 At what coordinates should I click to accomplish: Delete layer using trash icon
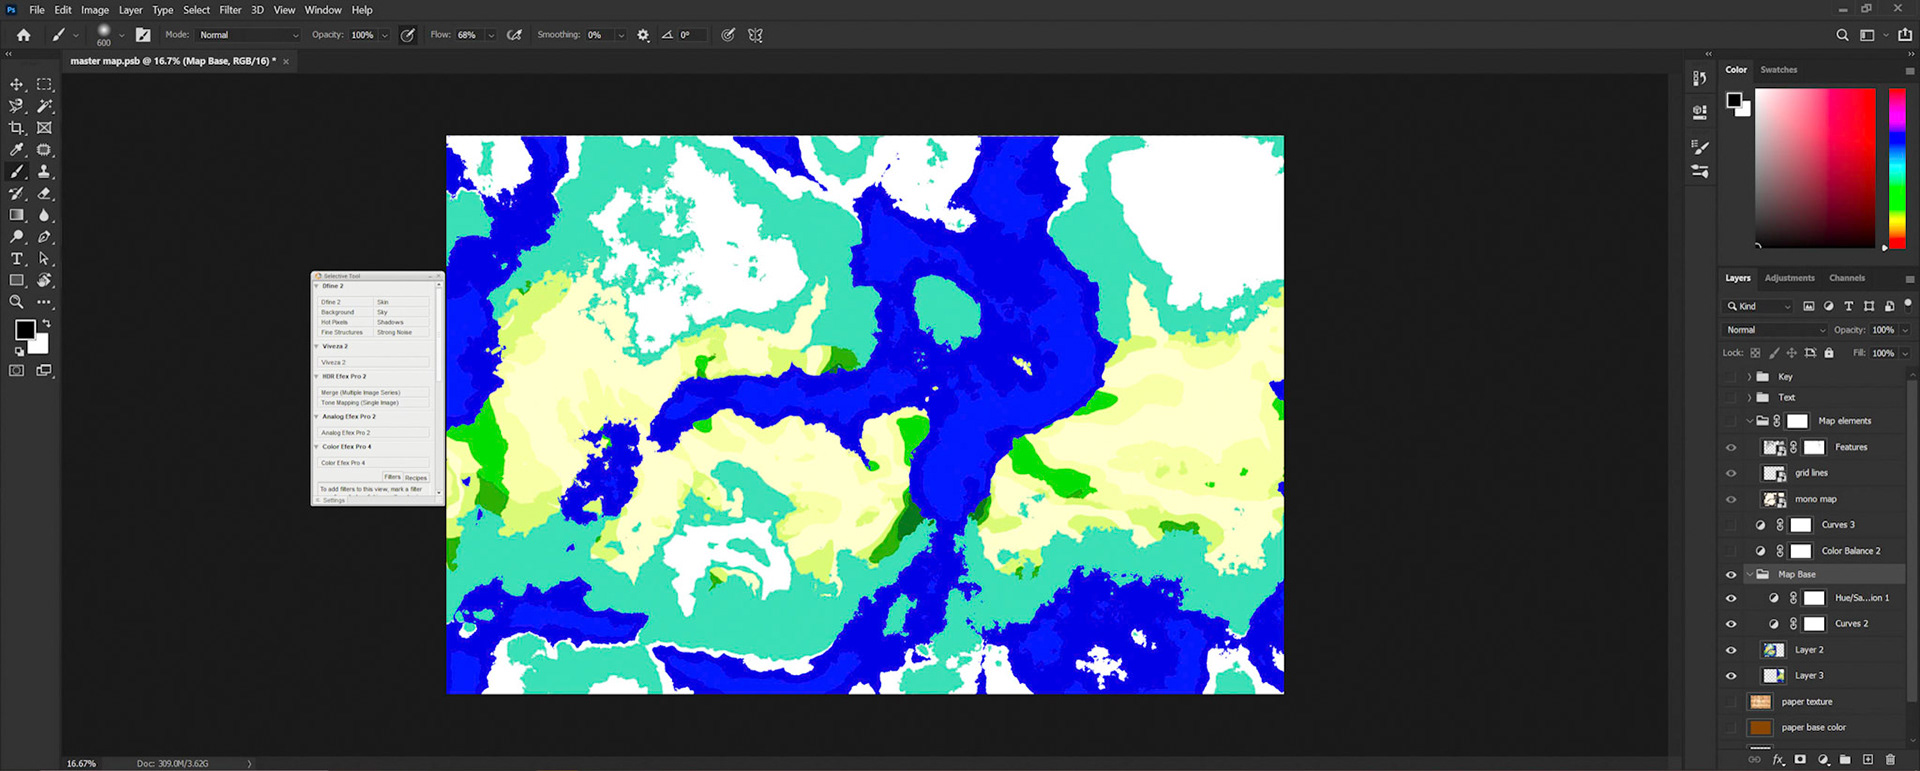(x=1890, y=760)
